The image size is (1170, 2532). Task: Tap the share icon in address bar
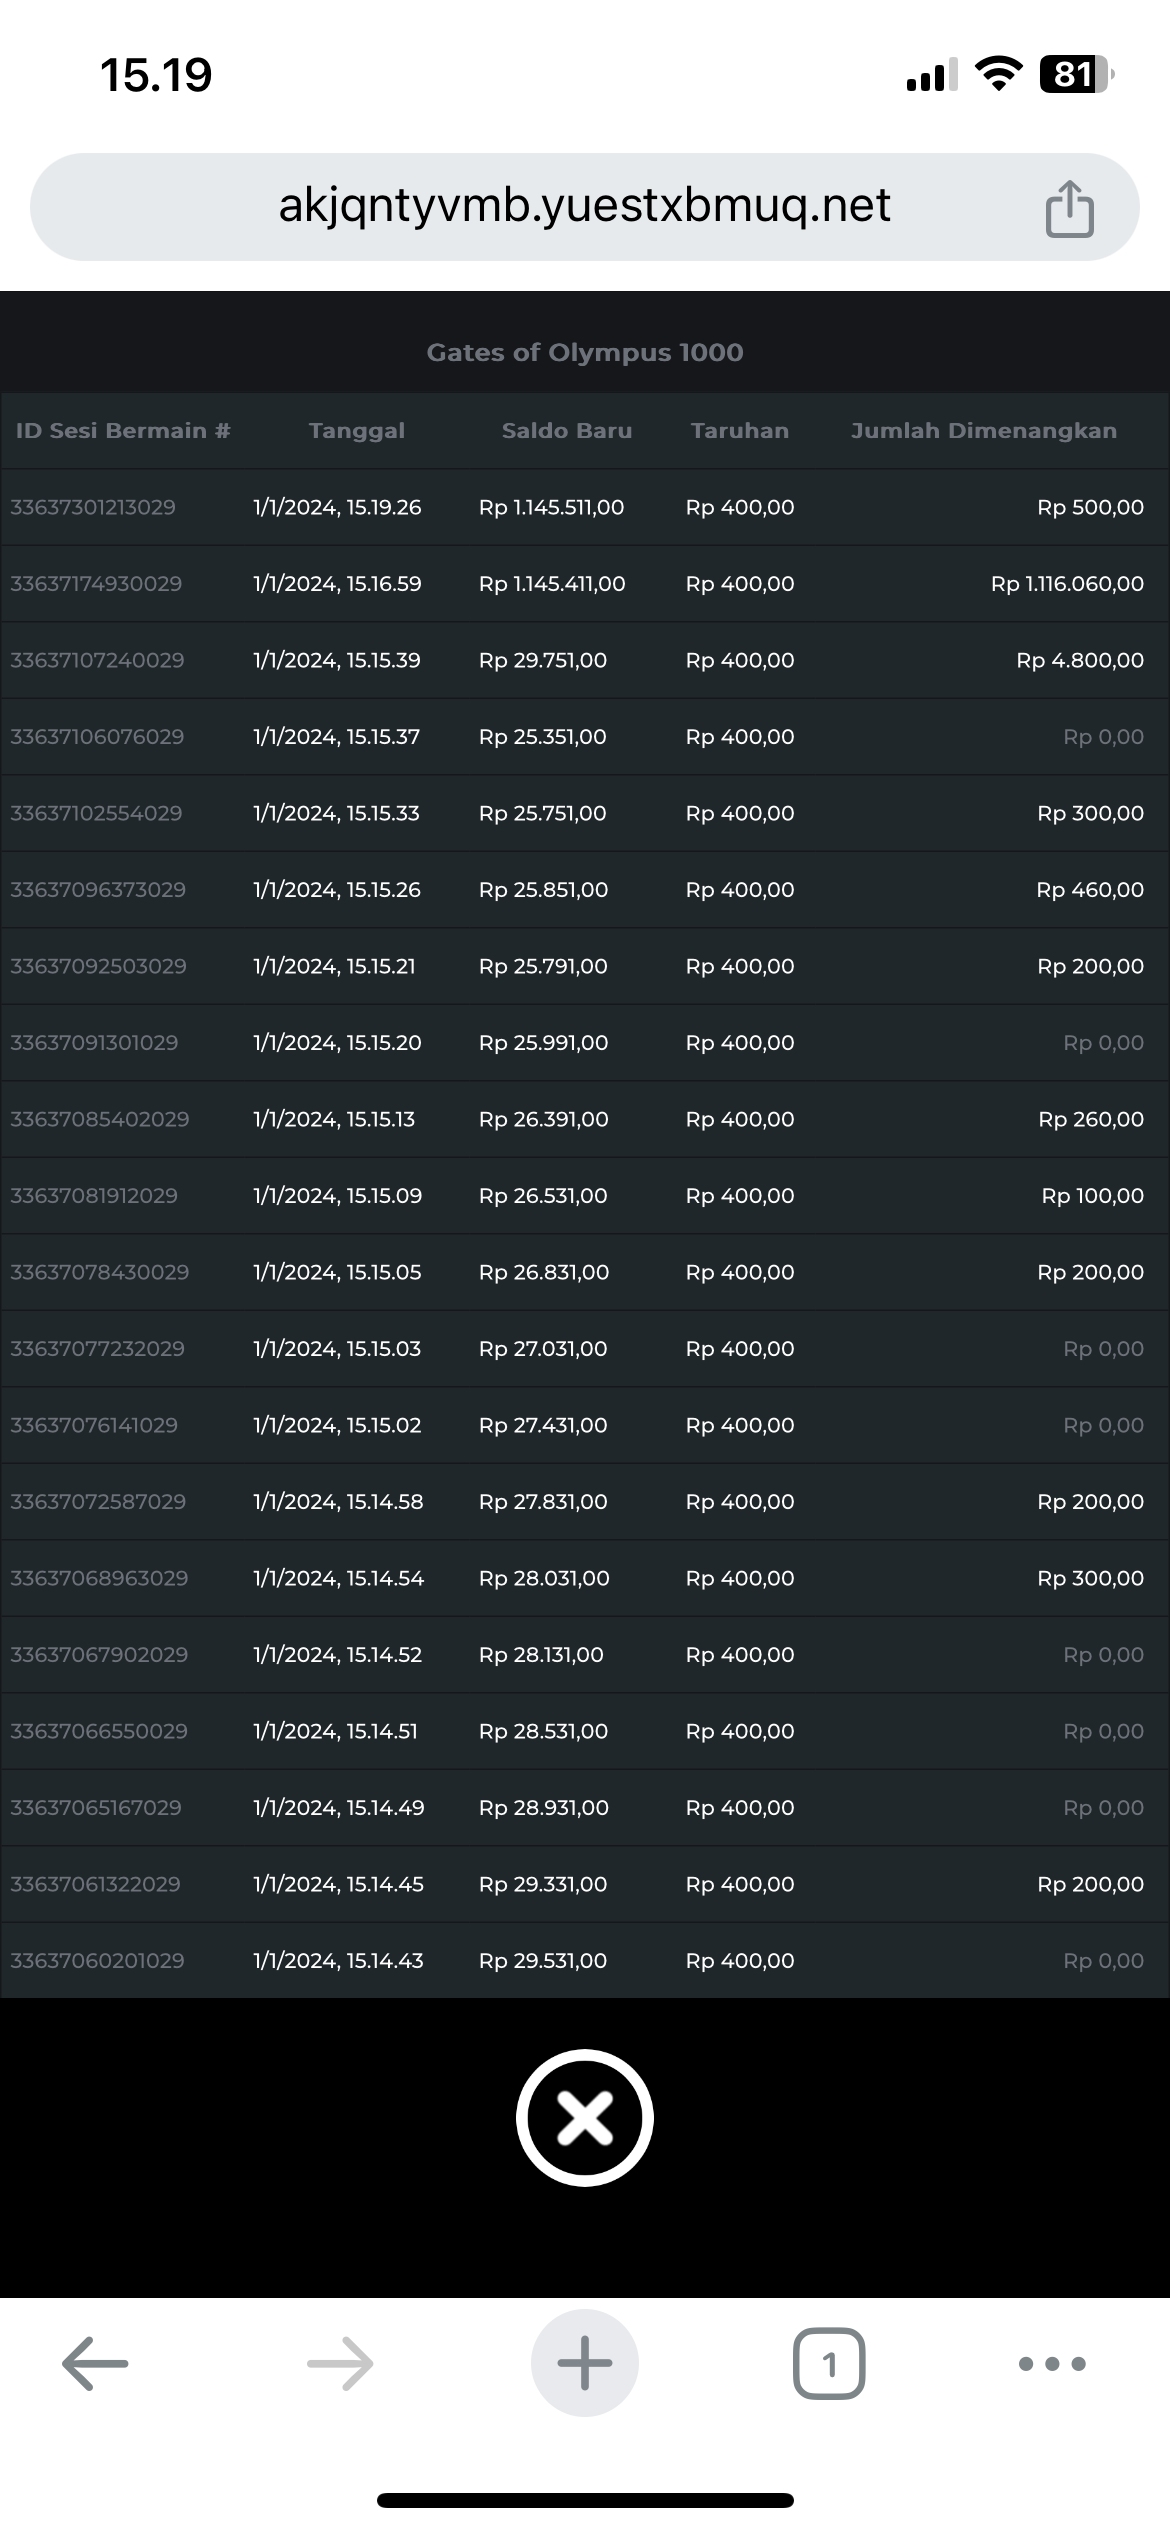[x=1069, y=209]
